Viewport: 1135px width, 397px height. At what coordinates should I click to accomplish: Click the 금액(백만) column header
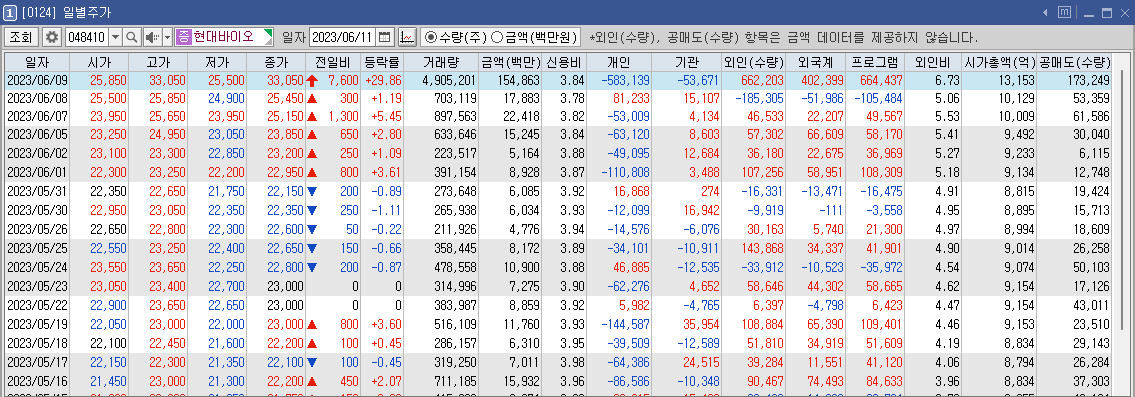point(510,62)
